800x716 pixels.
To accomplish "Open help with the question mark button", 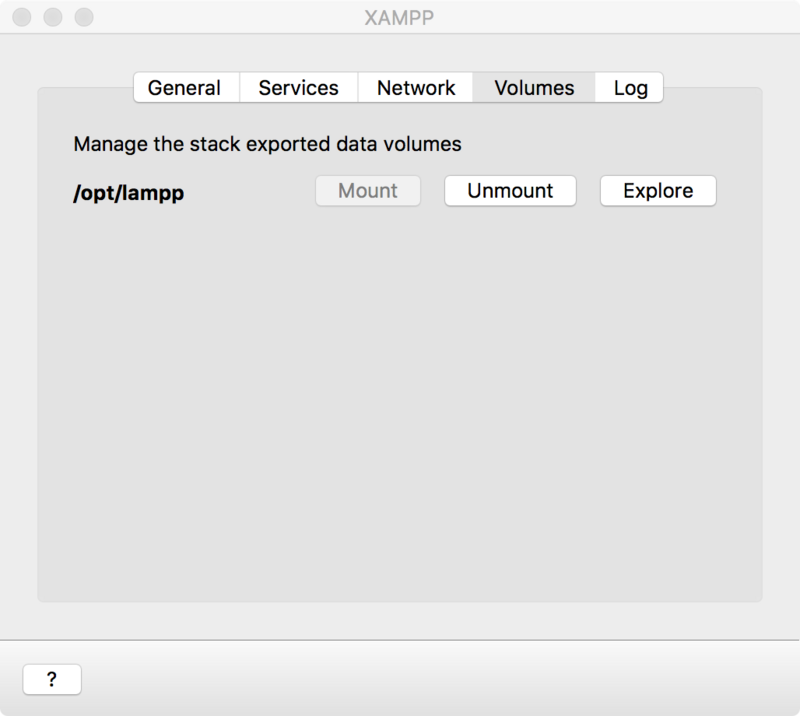I will (x=52, y=679).
